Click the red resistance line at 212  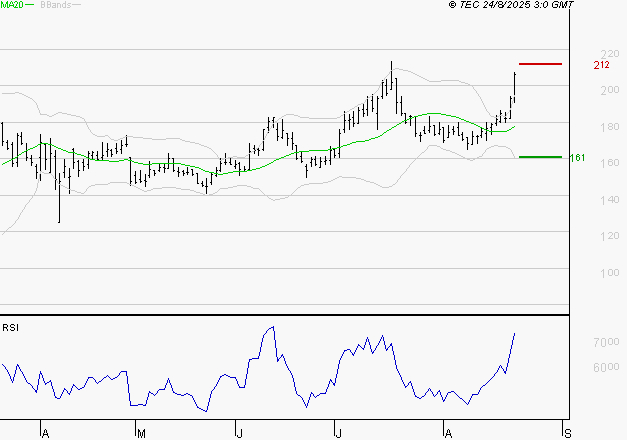coord(540,64)
